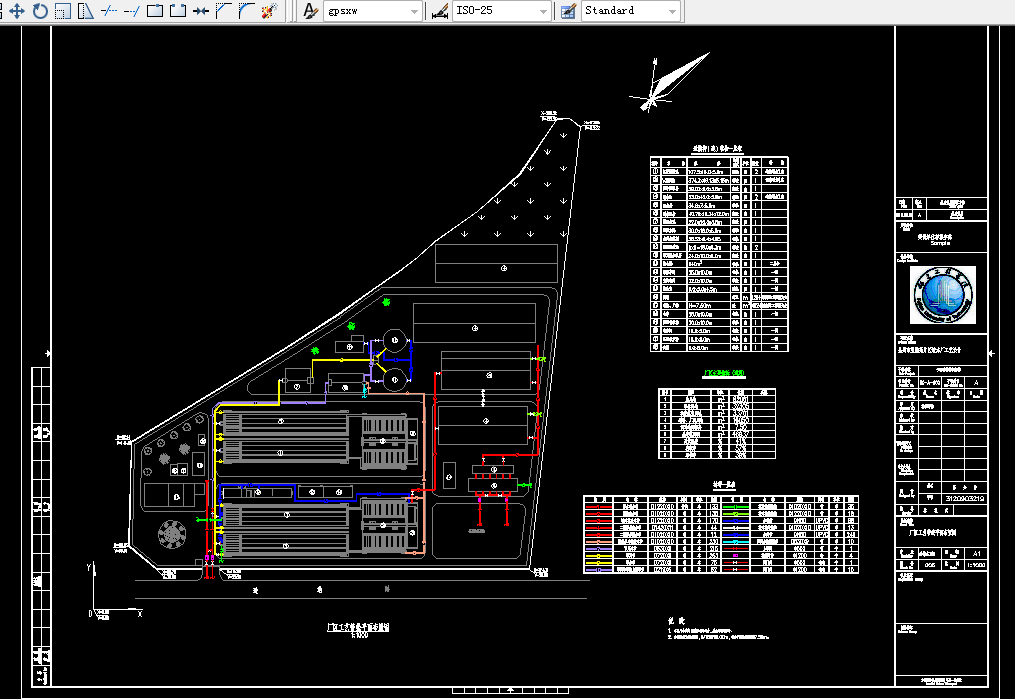
Task: Select the Trim tool
Action: tap(109, 10)
